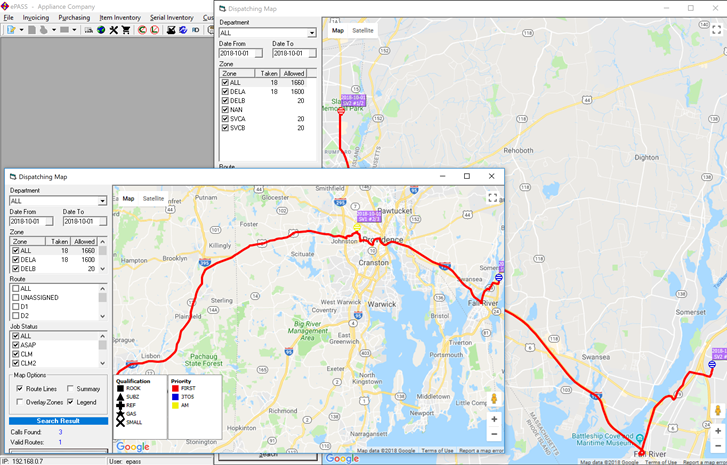
Task: Click the ID toolbar icon
Action: 196,30
